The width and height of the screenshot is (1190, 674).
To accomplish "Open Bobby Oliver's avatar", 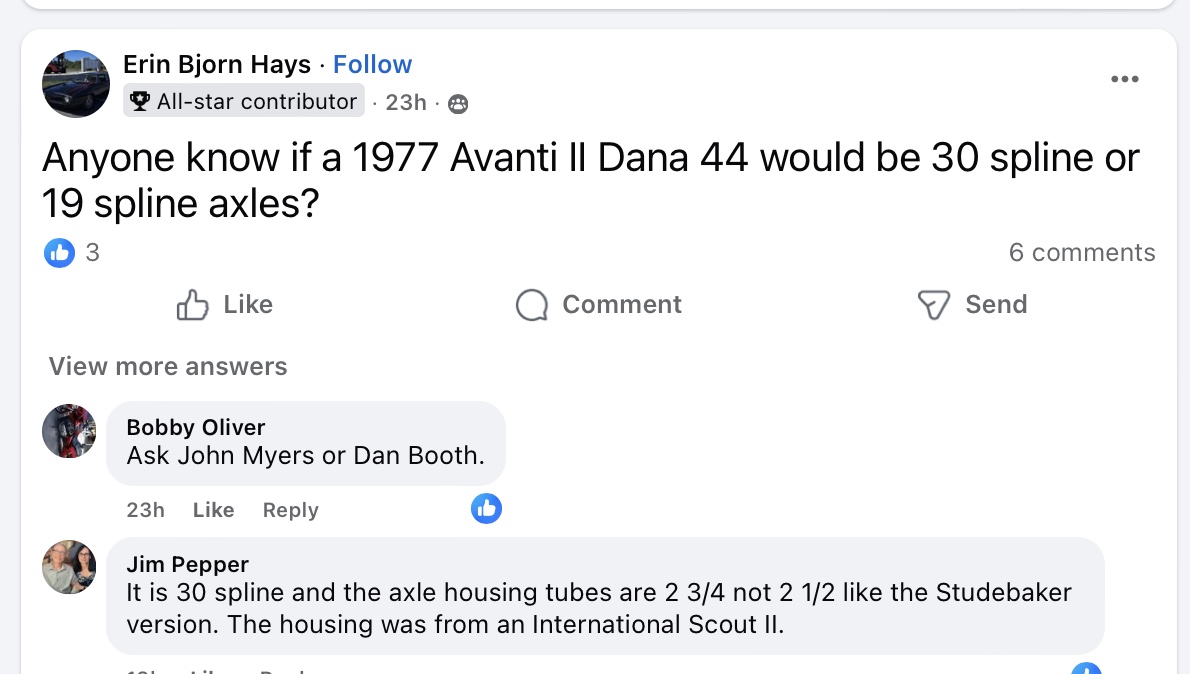I will 69,431.
